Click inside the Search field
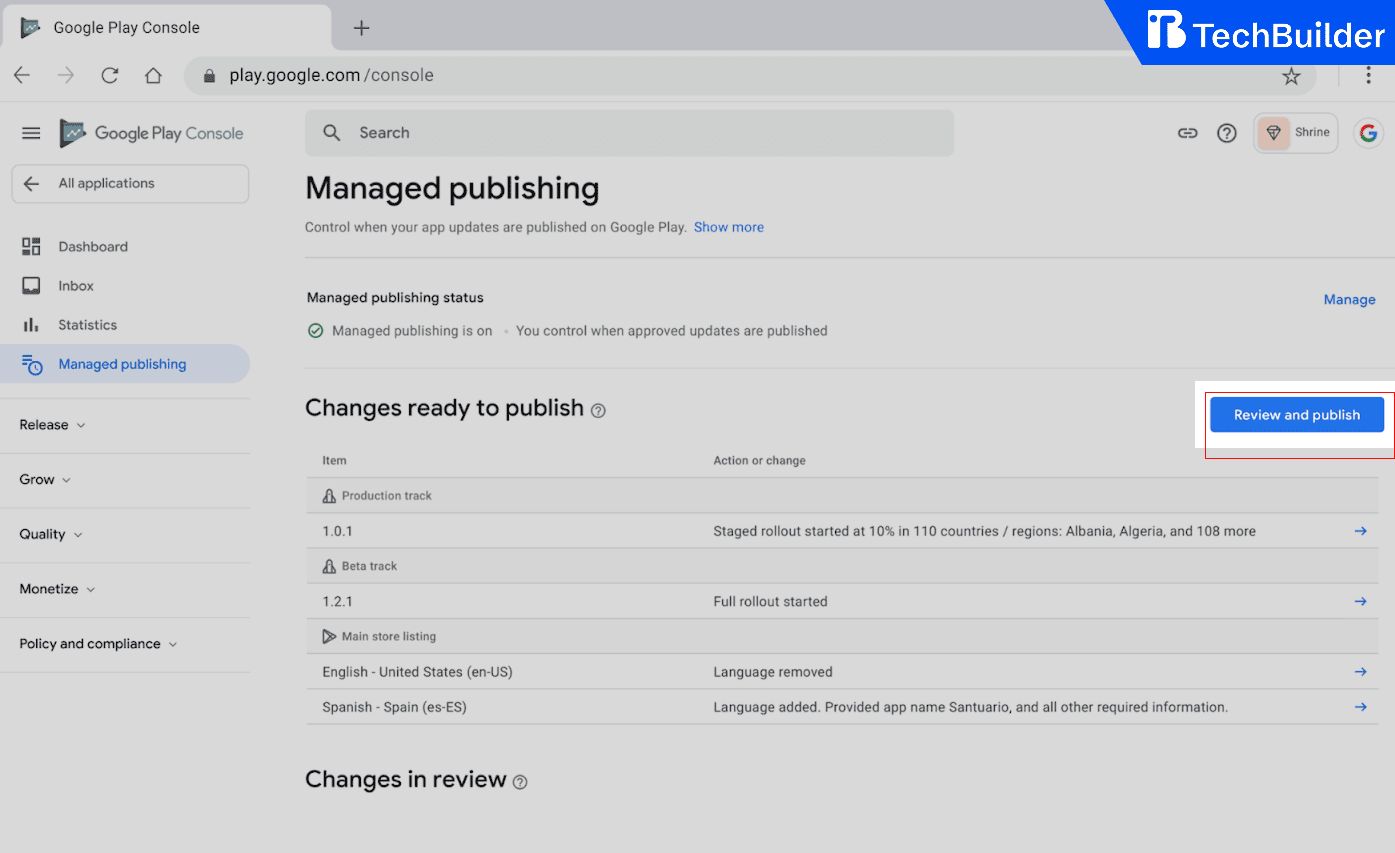This screenshot has width=1395, height=853. tap(630, 132)
